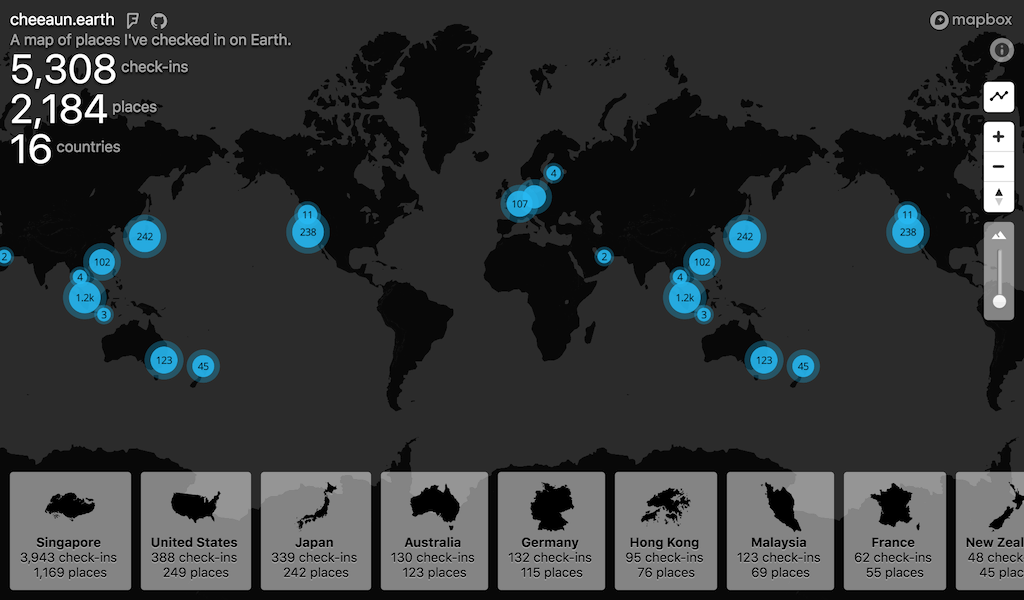
Task: Pick the Germany country card
Action: (551, 531)
